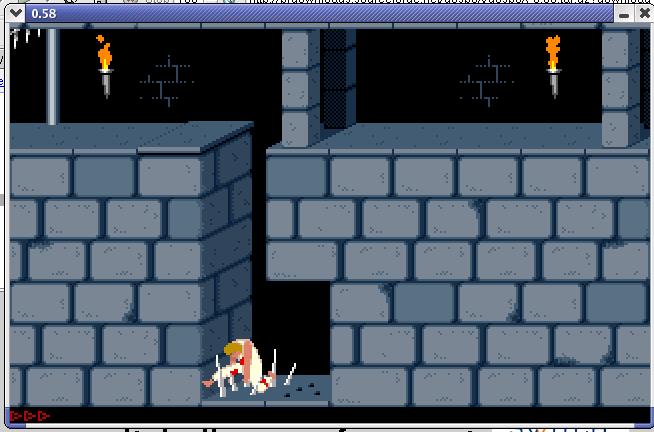The image size is (654, 432).
Task: Close the game window
Action: [x=644, y=14]
